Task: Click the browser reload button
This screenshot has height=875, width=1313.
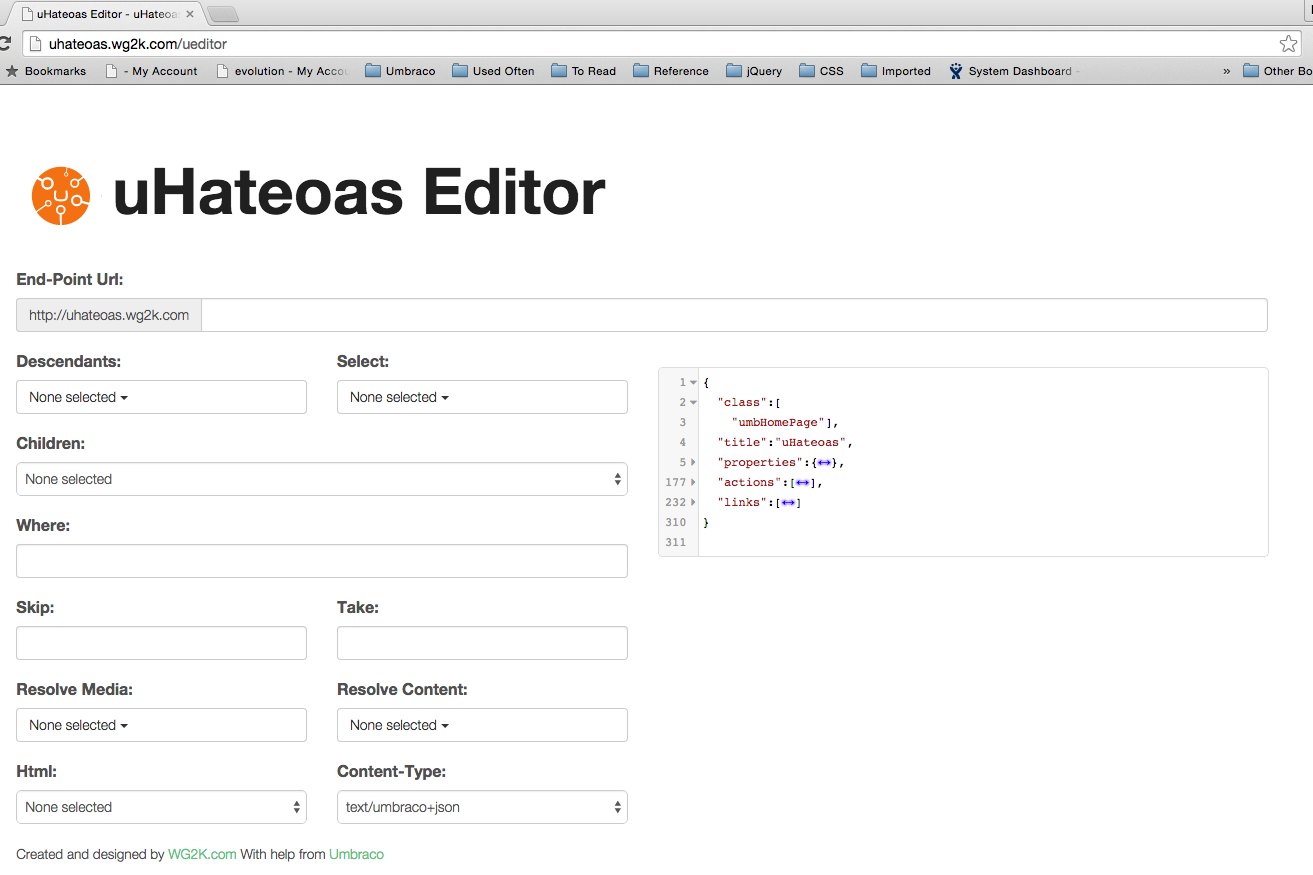Action: point(5,44)
